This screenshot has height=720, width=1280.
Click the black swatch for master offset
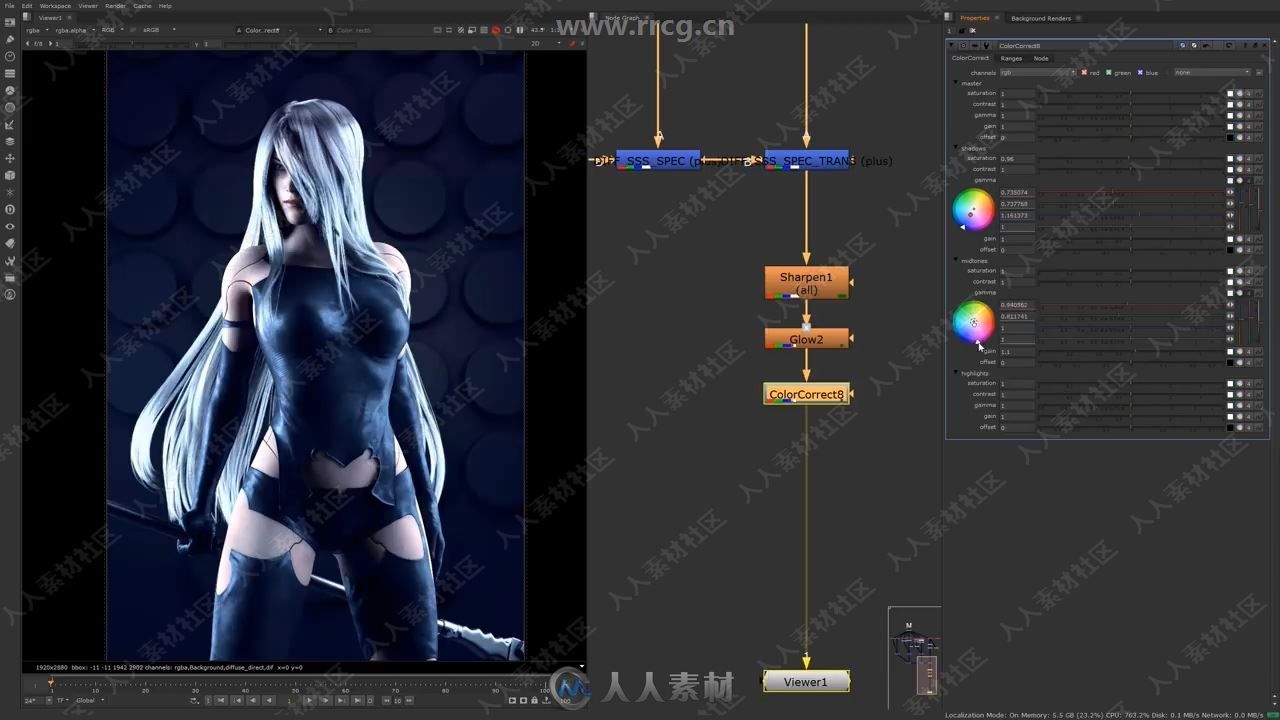click(x=1230, y=137)
